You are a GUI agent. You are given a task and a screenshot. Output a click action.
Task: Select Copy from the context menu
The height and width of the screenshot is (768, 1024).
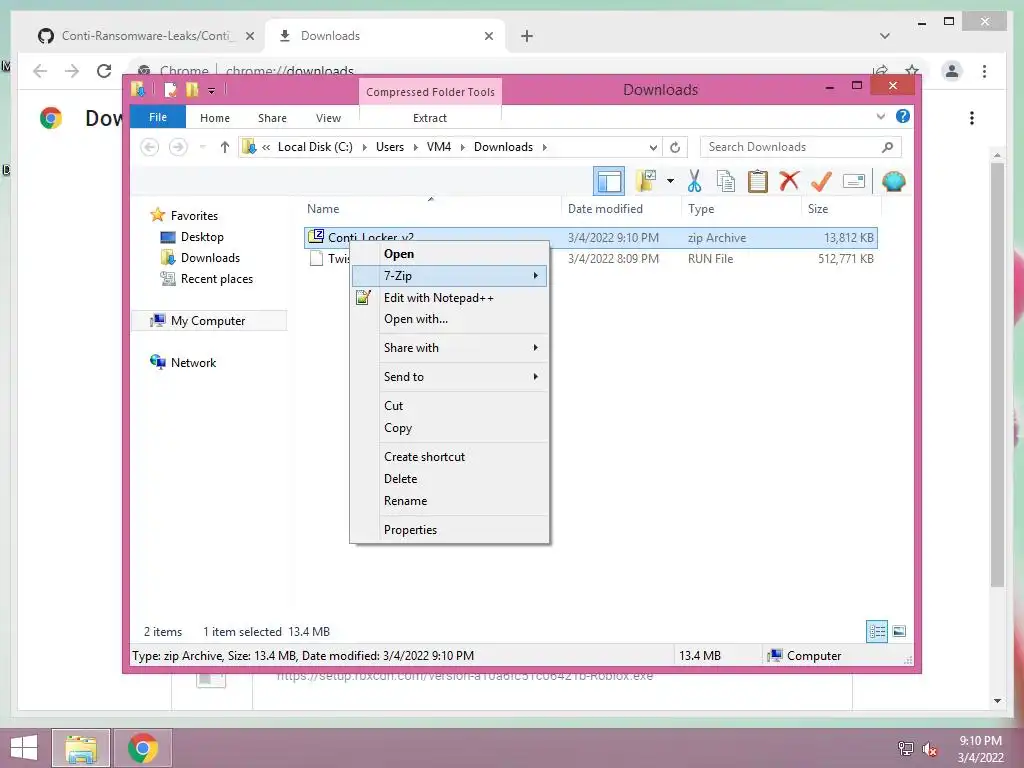click(x=449, y=428)
